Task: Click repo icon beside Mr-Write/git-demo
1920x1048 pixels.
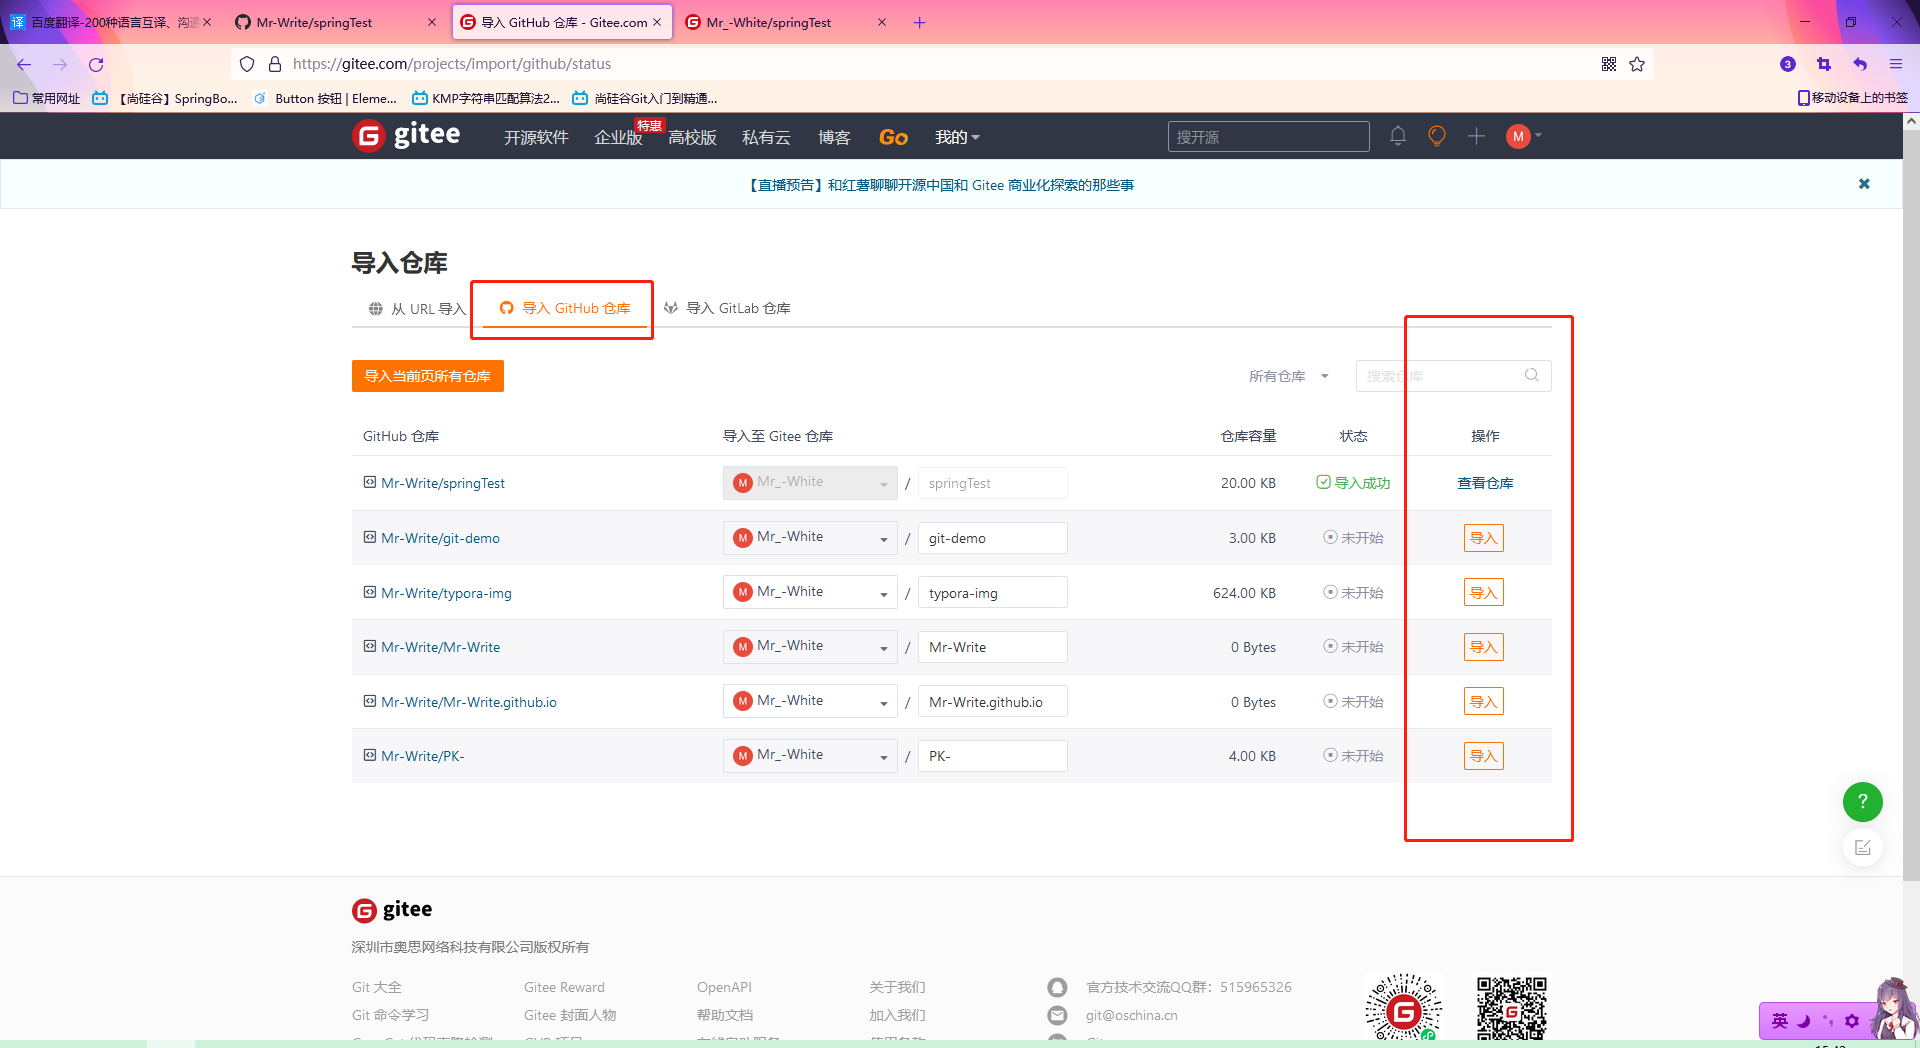Action: (370, 537)
